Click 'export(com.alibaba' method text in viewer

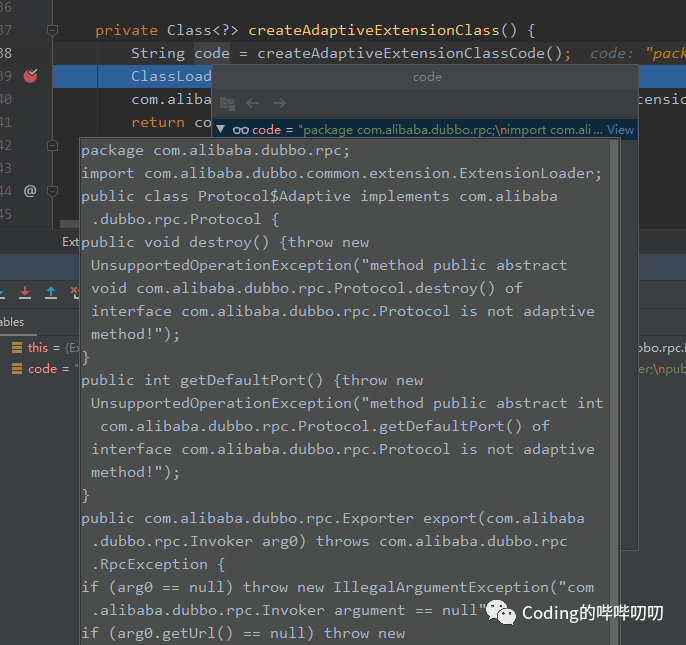[x=504, y=519]
